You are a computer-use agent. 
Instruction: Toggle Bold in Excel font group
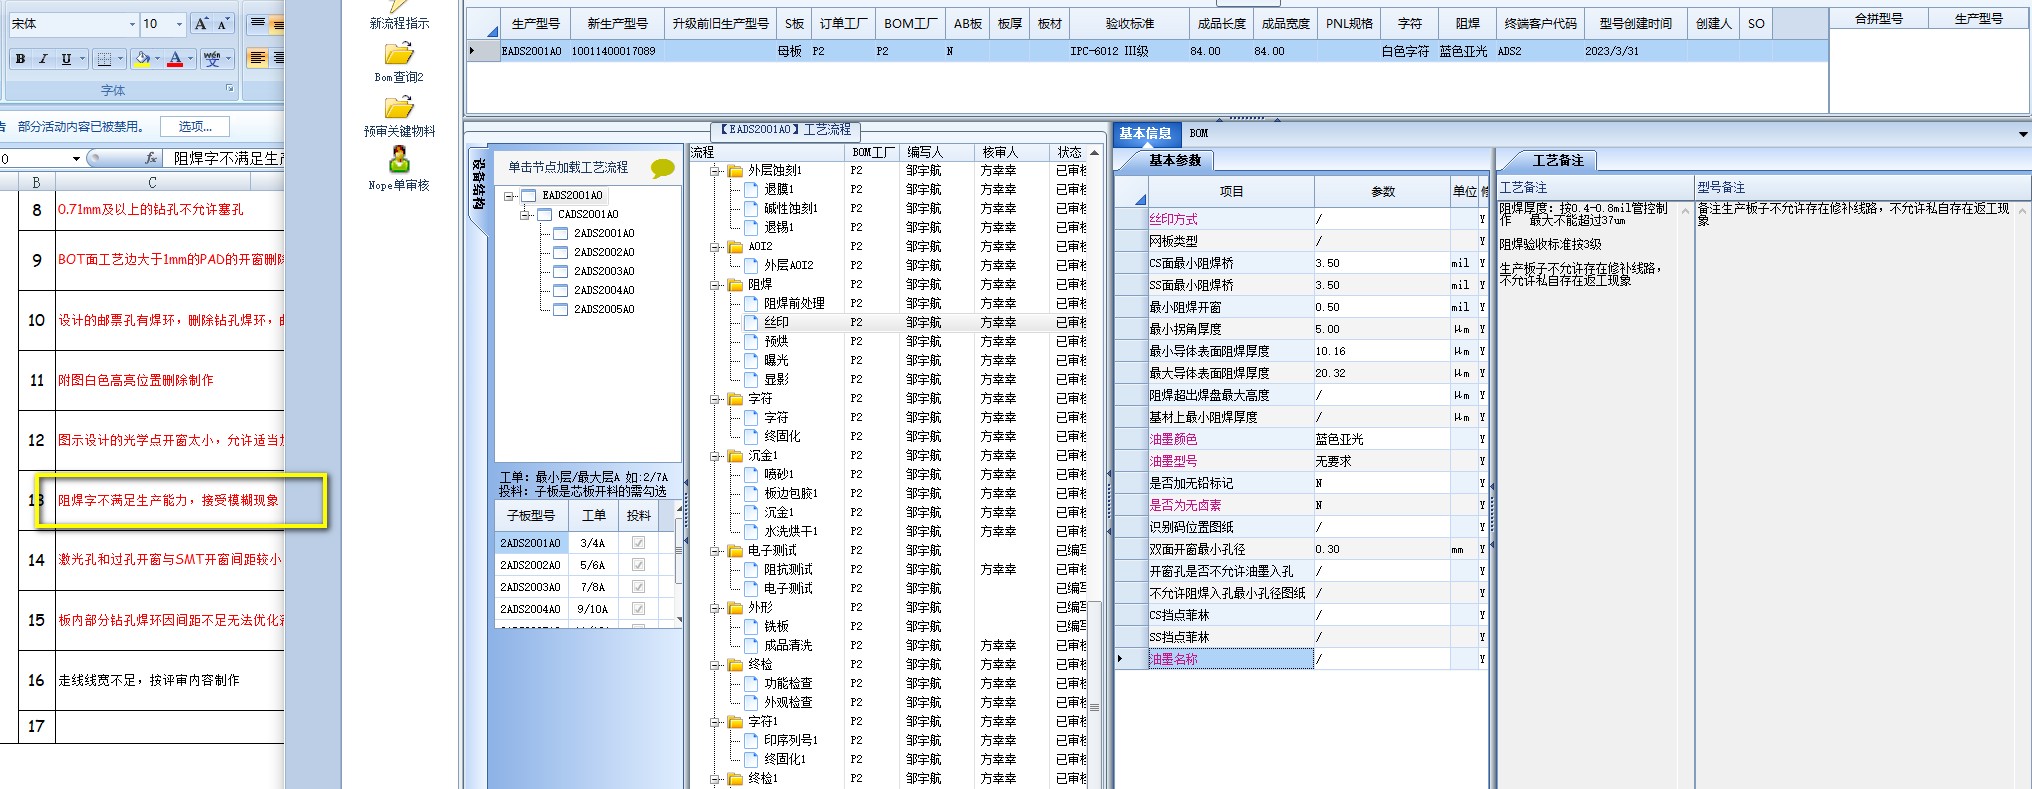20,59
